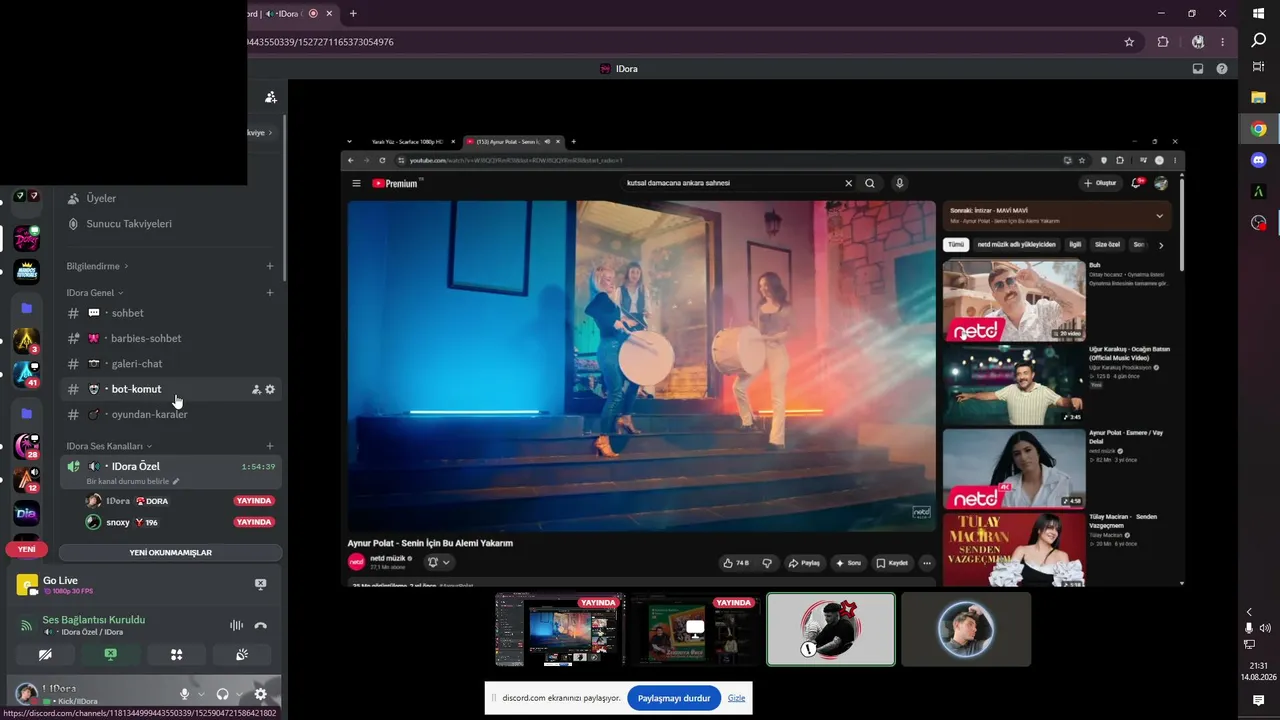Open the Chrome extensions puzzle icon

(1163, 42)
